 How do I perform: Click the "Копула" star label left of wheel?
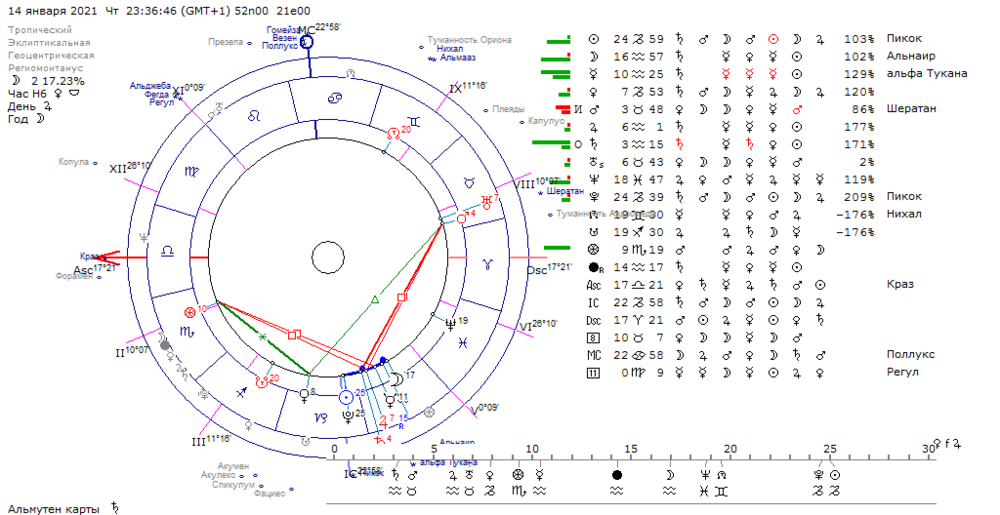(73, 163)
